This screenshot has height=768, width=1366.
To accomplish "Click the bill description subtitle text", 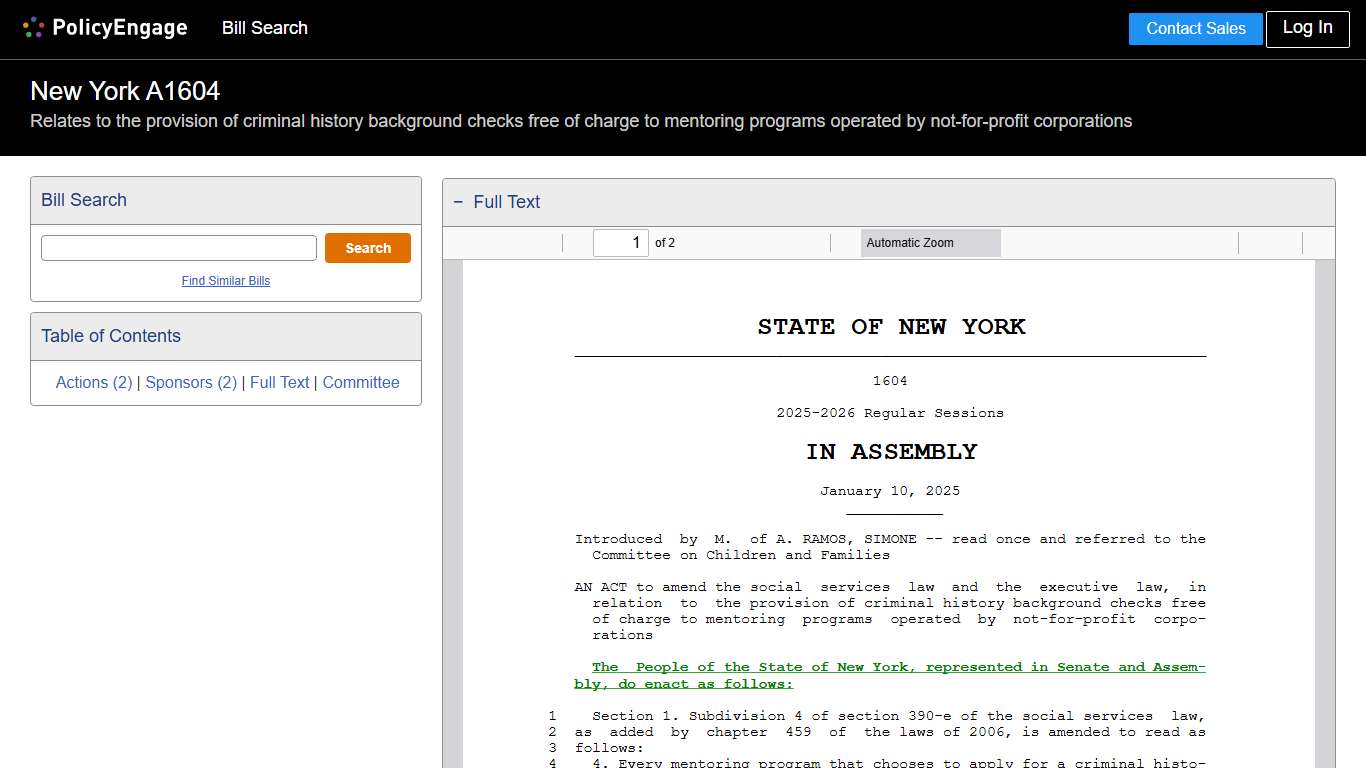I will coord(582,121).
